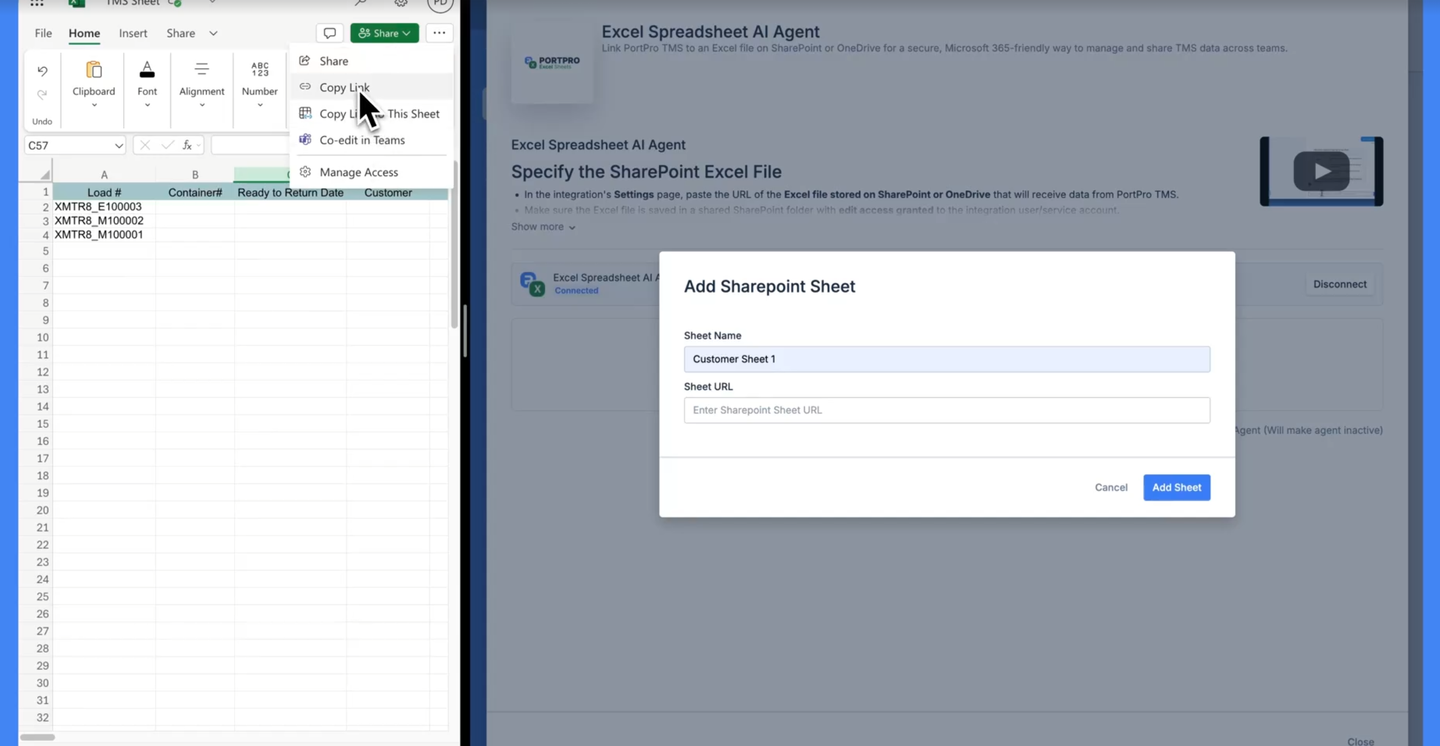The width and height of the screenshot is (1440, 746).
Task: Click Cancel in Add Sharepoint Sheet dialog
Action: pyautogui.click(x=1111, y=487)
